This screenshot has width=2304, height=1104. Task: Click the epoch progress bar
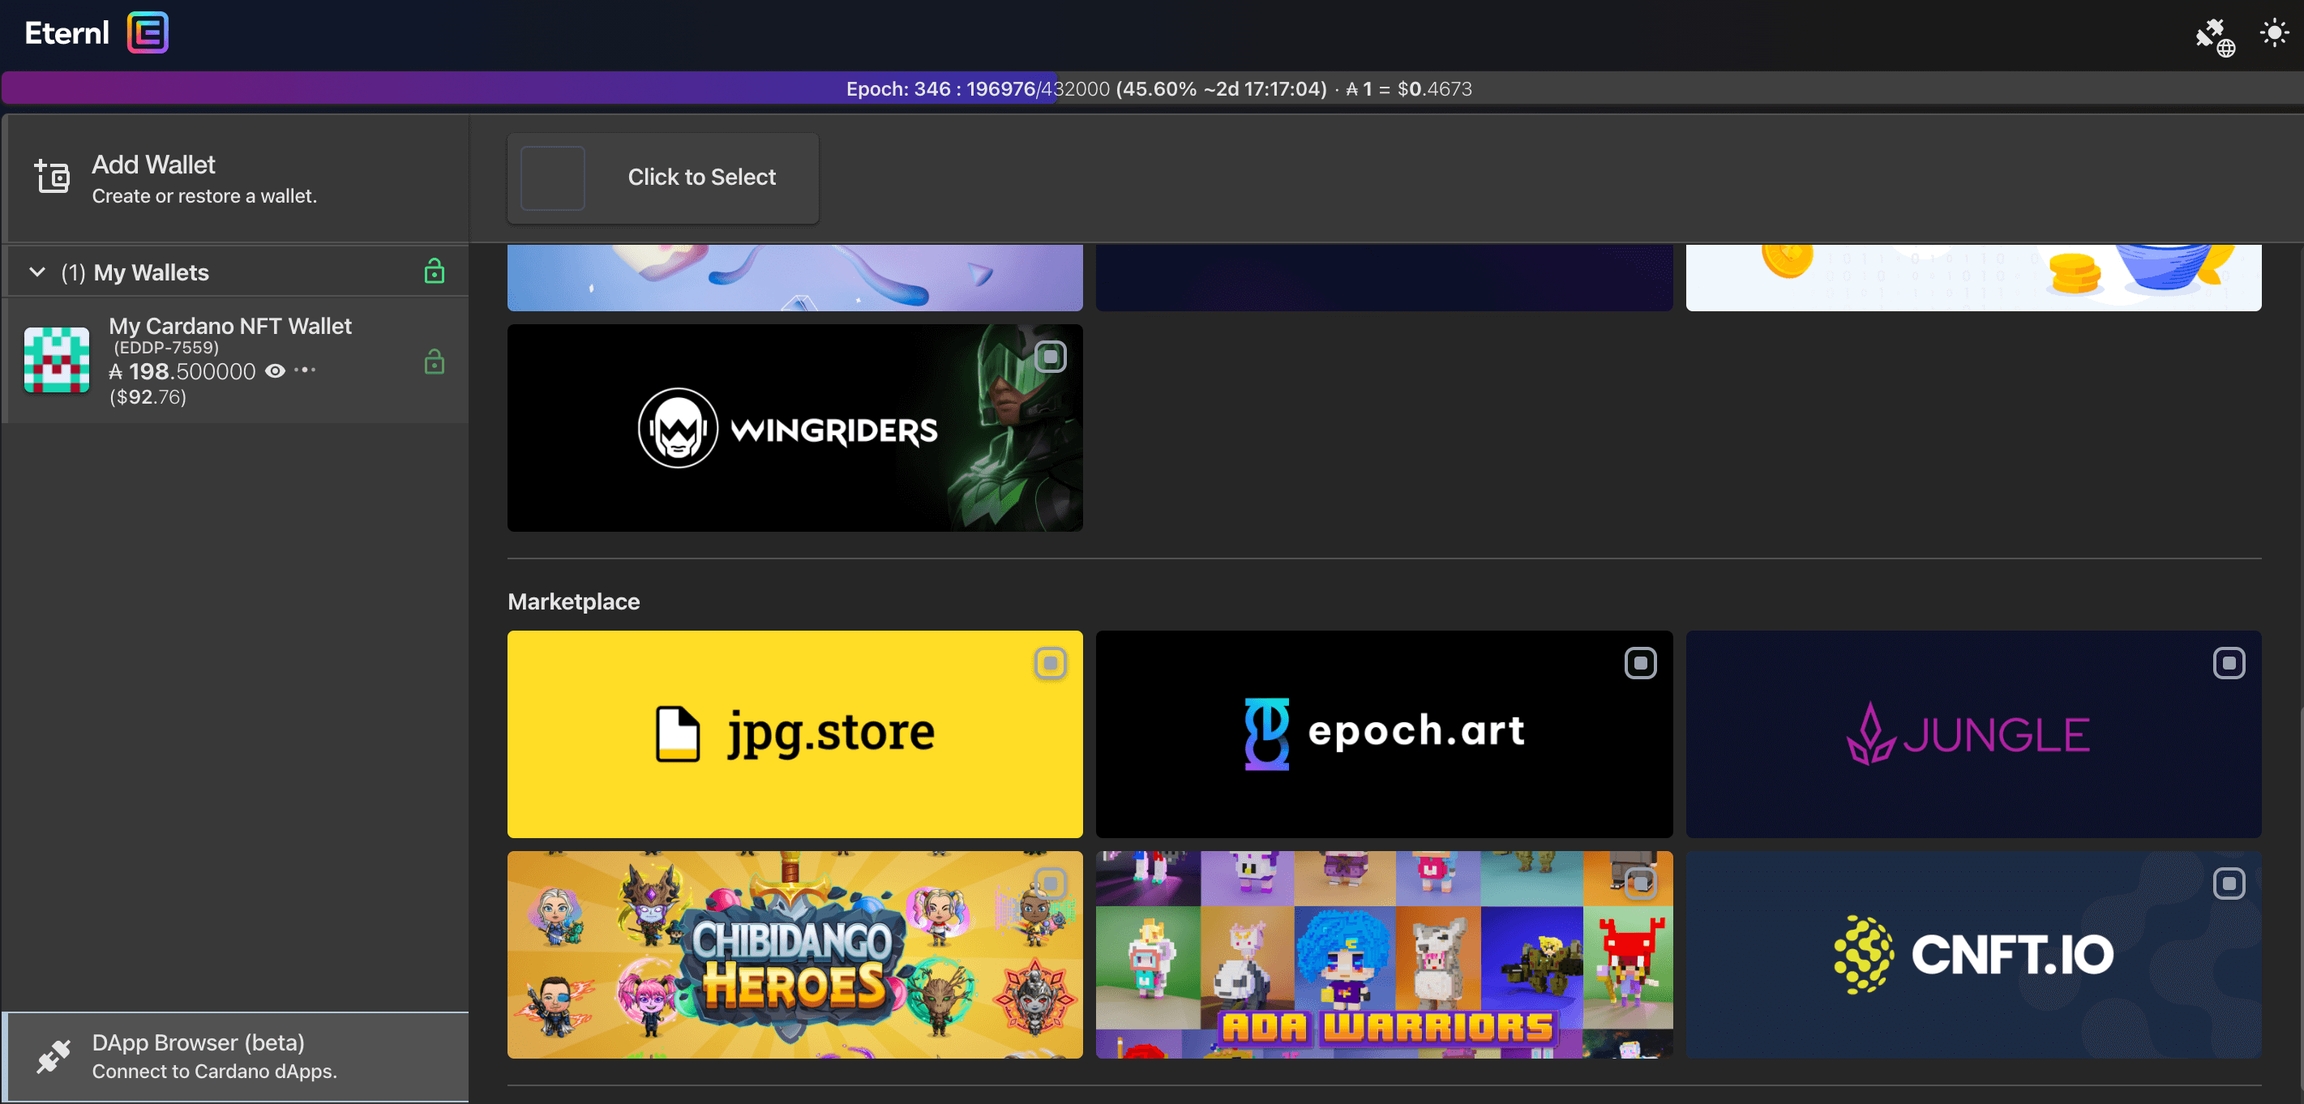(1152, 89)
